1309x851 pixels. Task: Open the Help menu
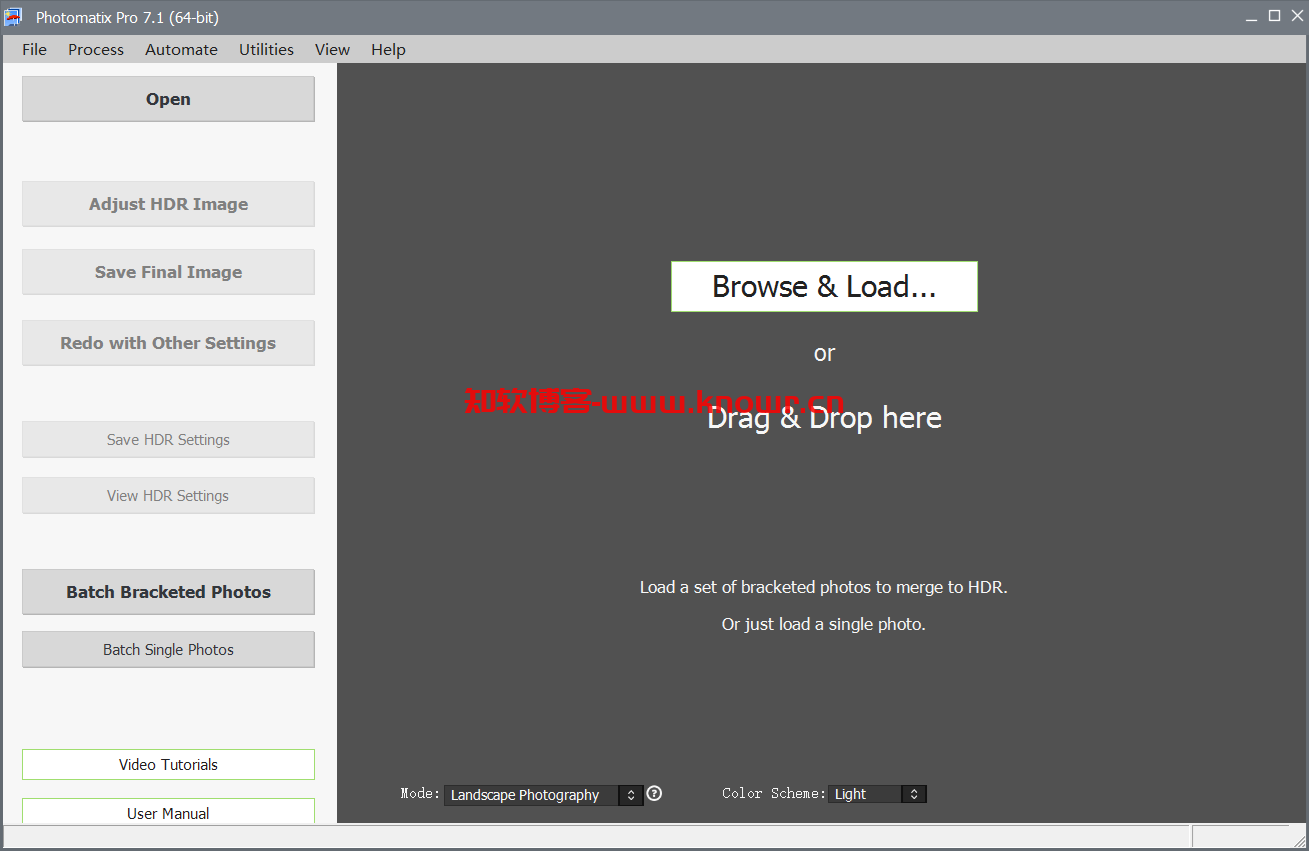click(388, 49)
